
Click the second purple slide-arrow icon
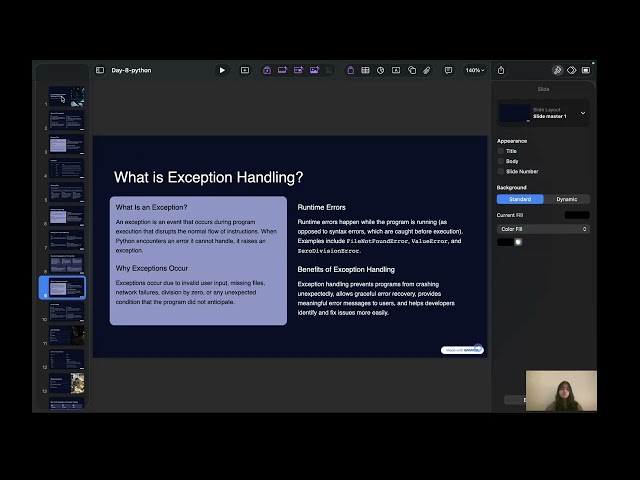coord(282,70)
